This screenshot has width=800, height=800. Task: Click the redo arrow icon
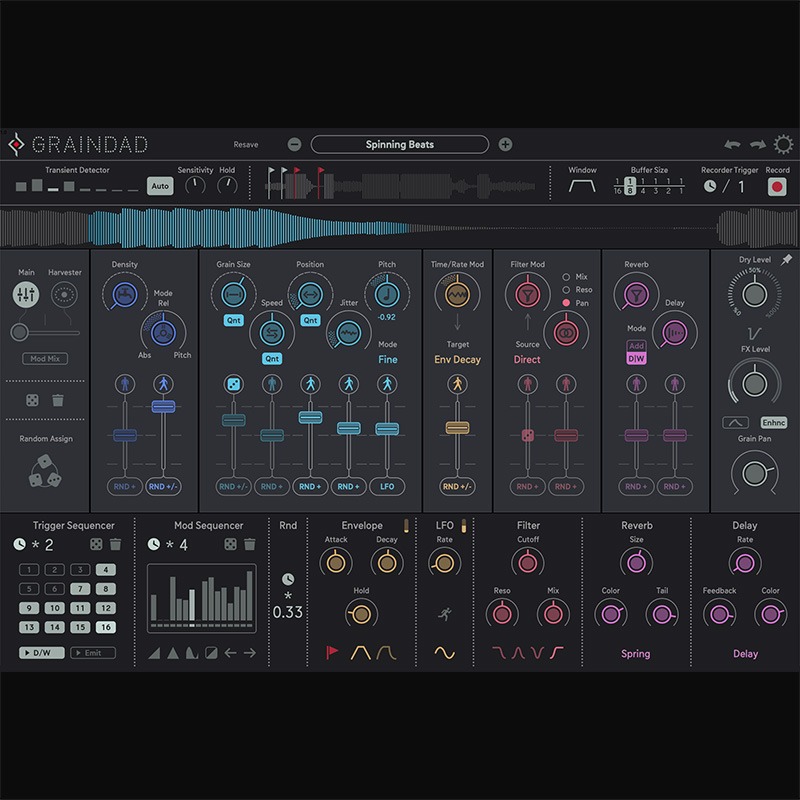[758, 145]
